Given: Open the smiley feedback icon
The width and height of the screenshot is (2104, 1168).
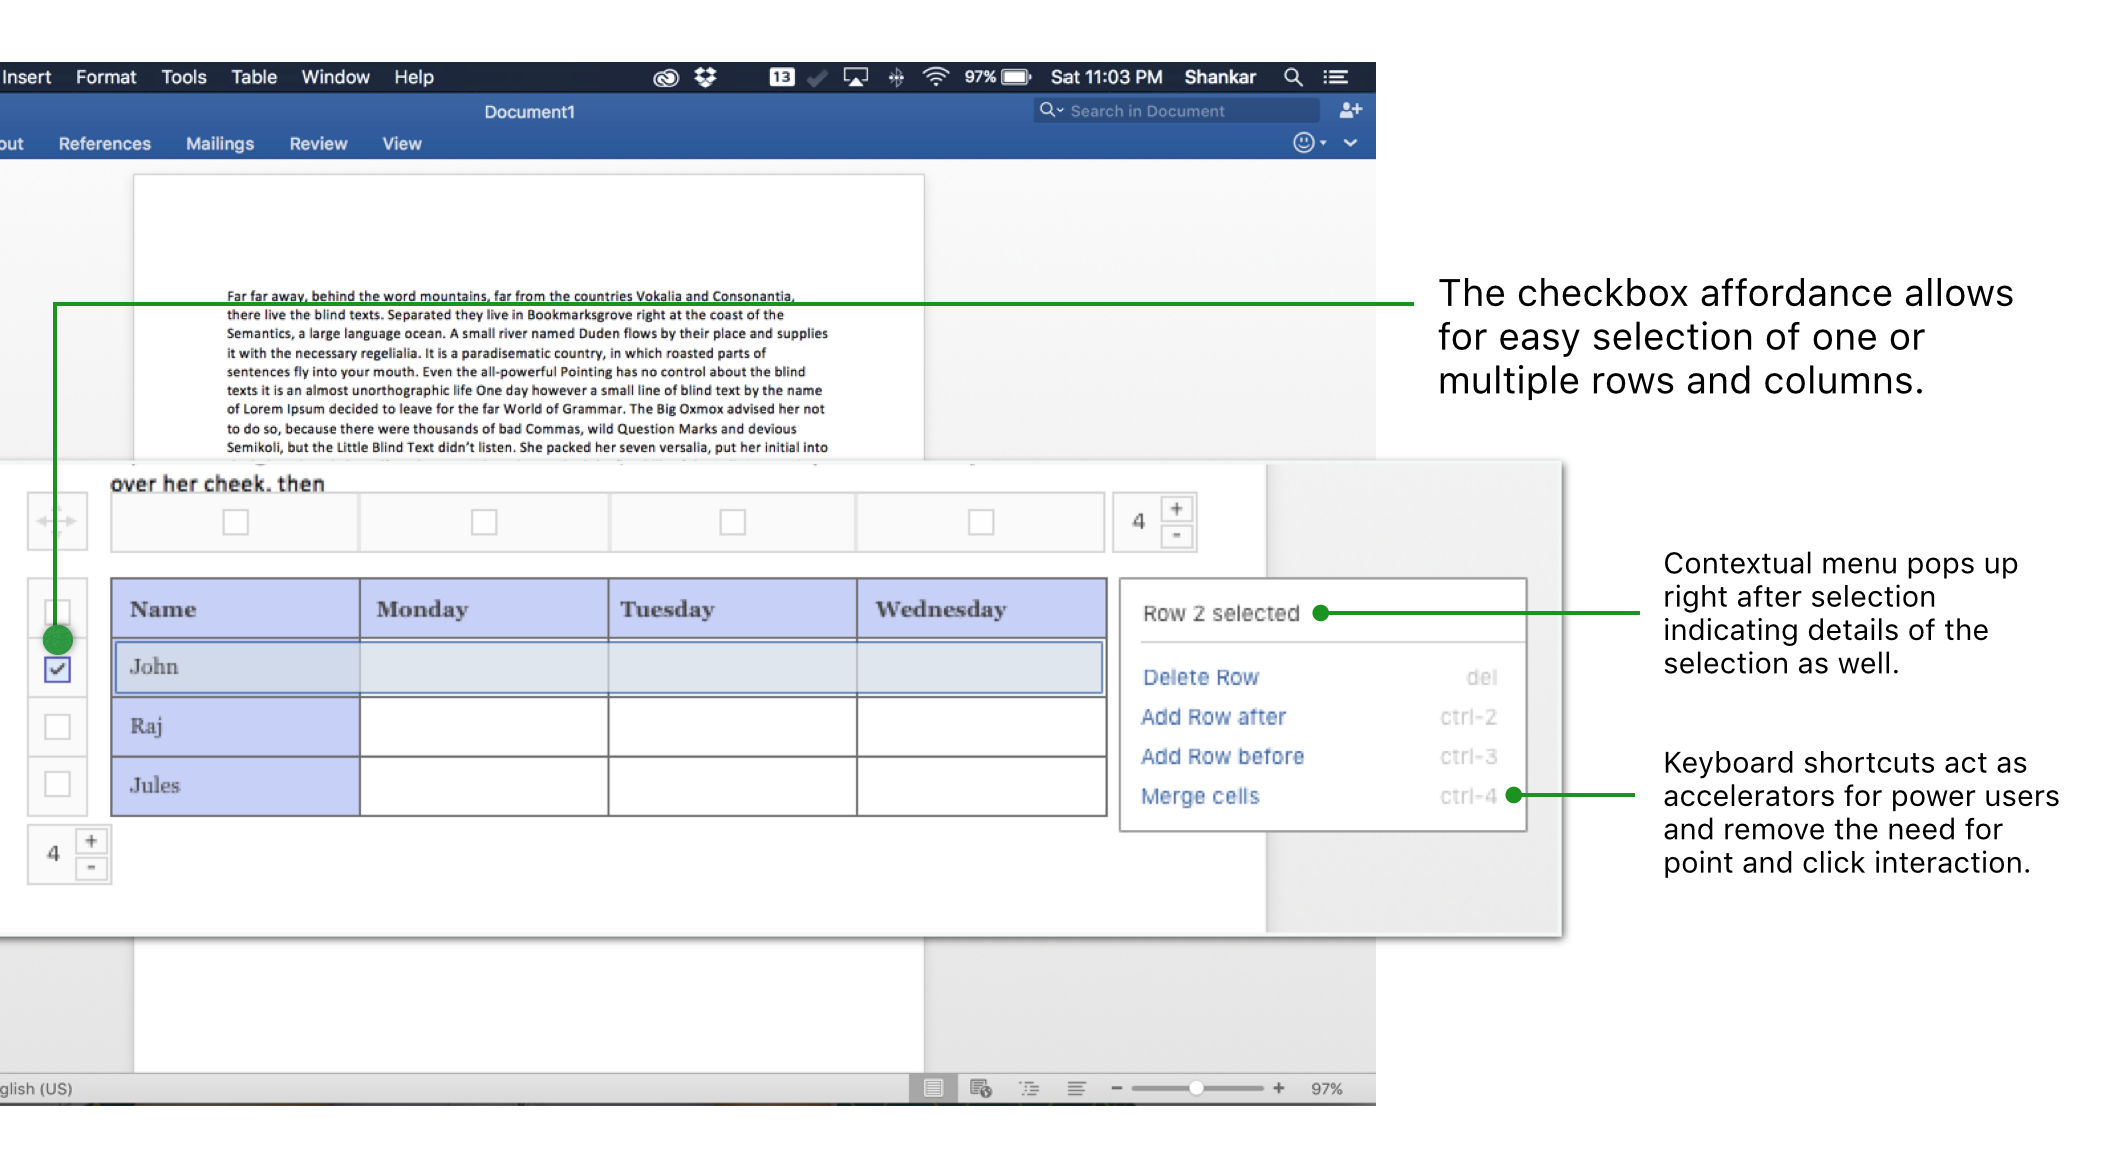Looking at the screenshot, I should (1303, 143).
